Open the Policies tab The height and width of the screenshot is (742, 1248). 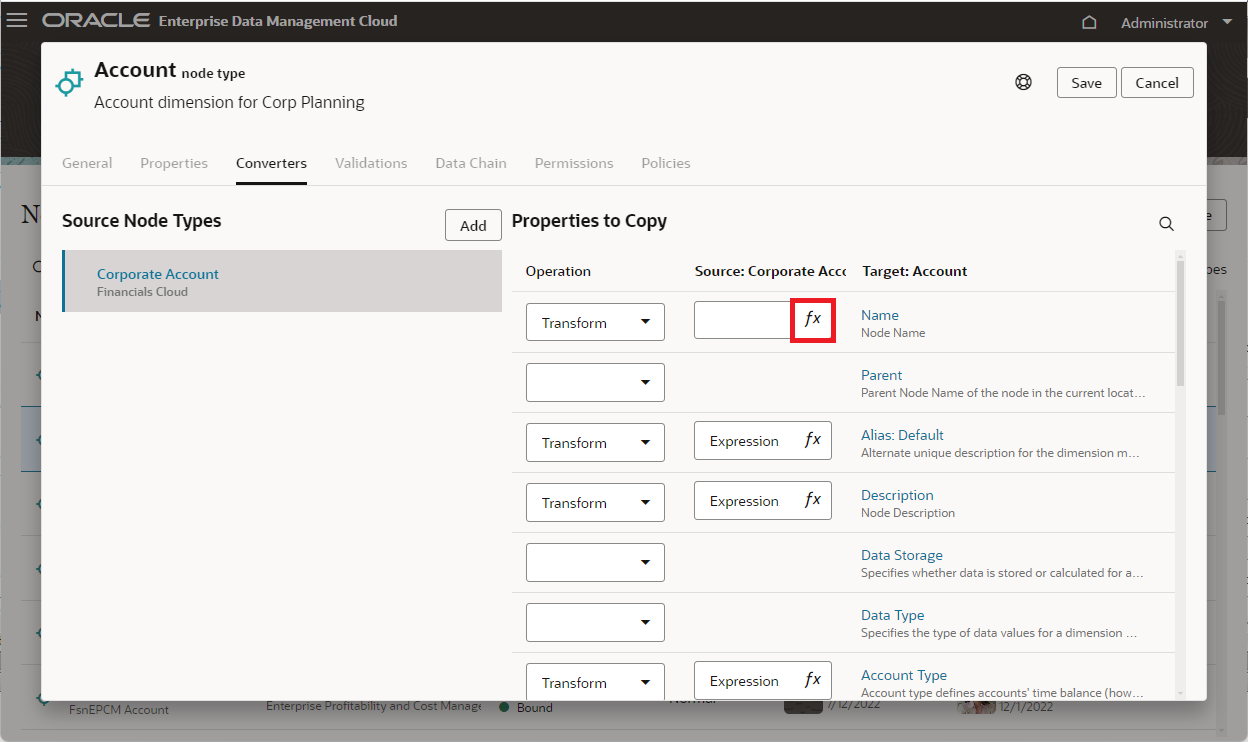click(x=666, y=163)
